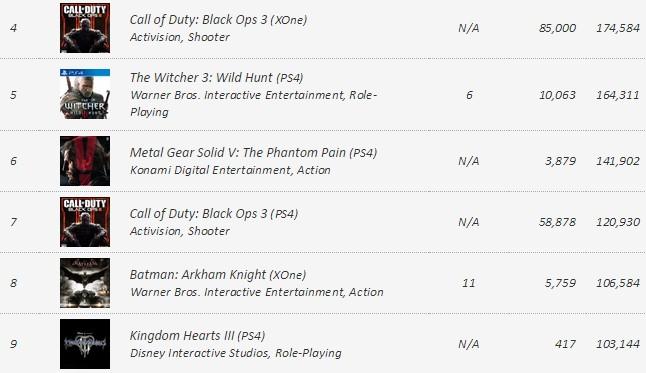Open Batman: Arkham Knight (XOne) title link

coord(218,275)
